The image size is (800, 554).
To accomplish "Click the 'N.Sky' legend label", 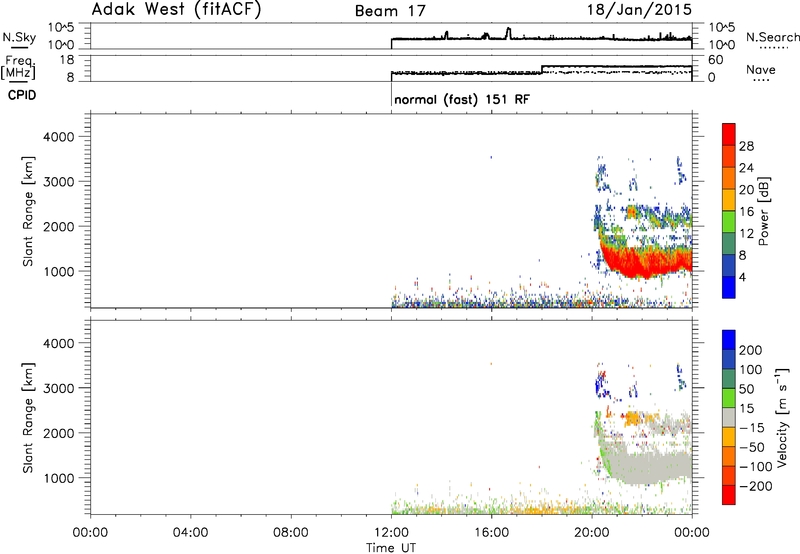I will pos(19,37).
